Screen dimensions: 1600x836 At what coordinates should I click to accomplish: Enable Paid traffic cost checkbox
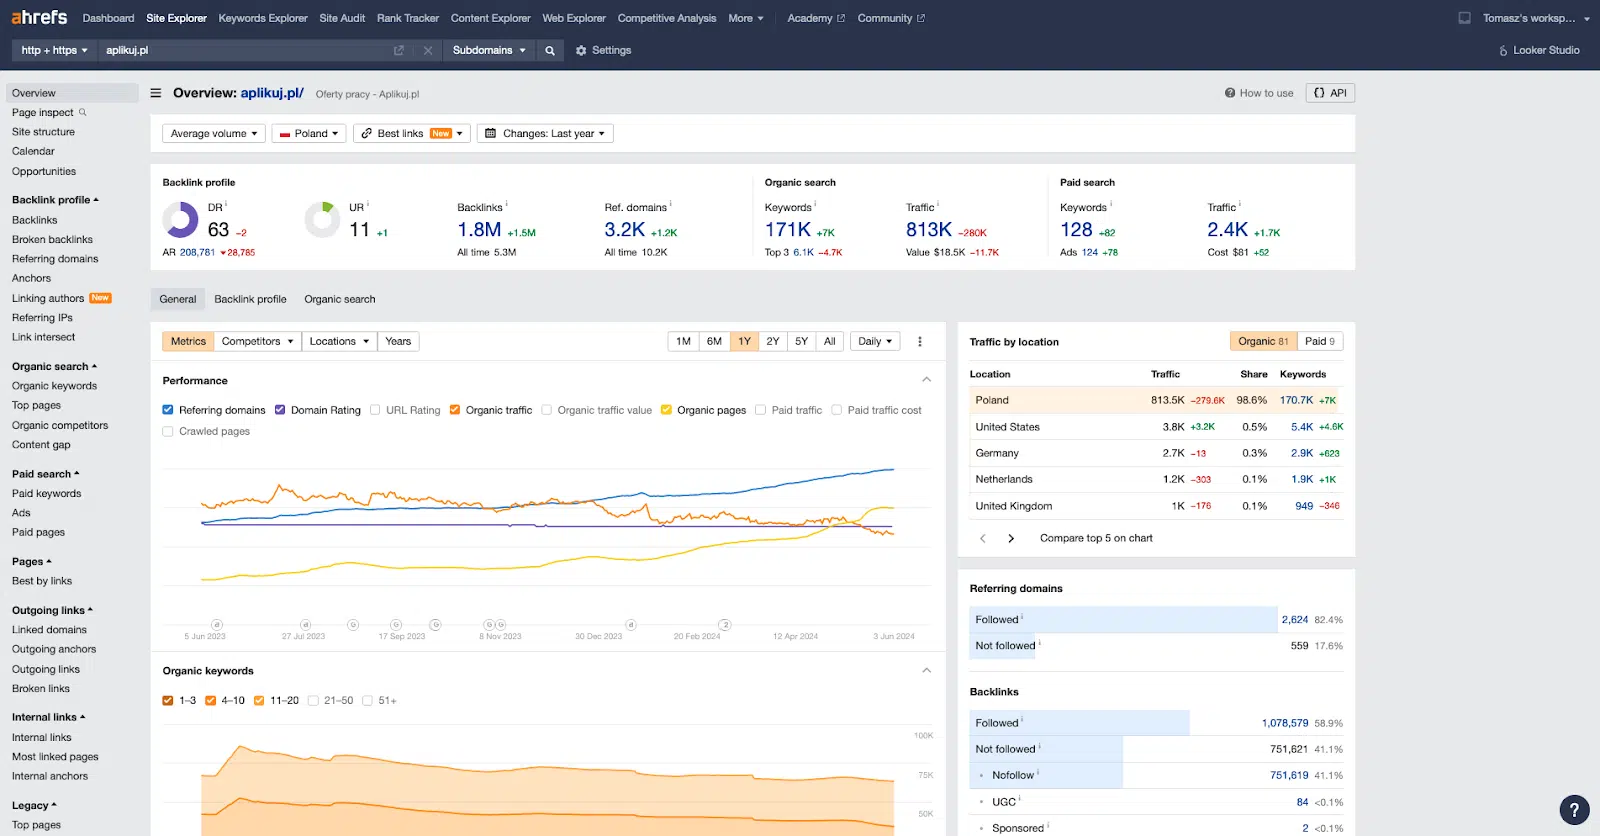point(837,410)
